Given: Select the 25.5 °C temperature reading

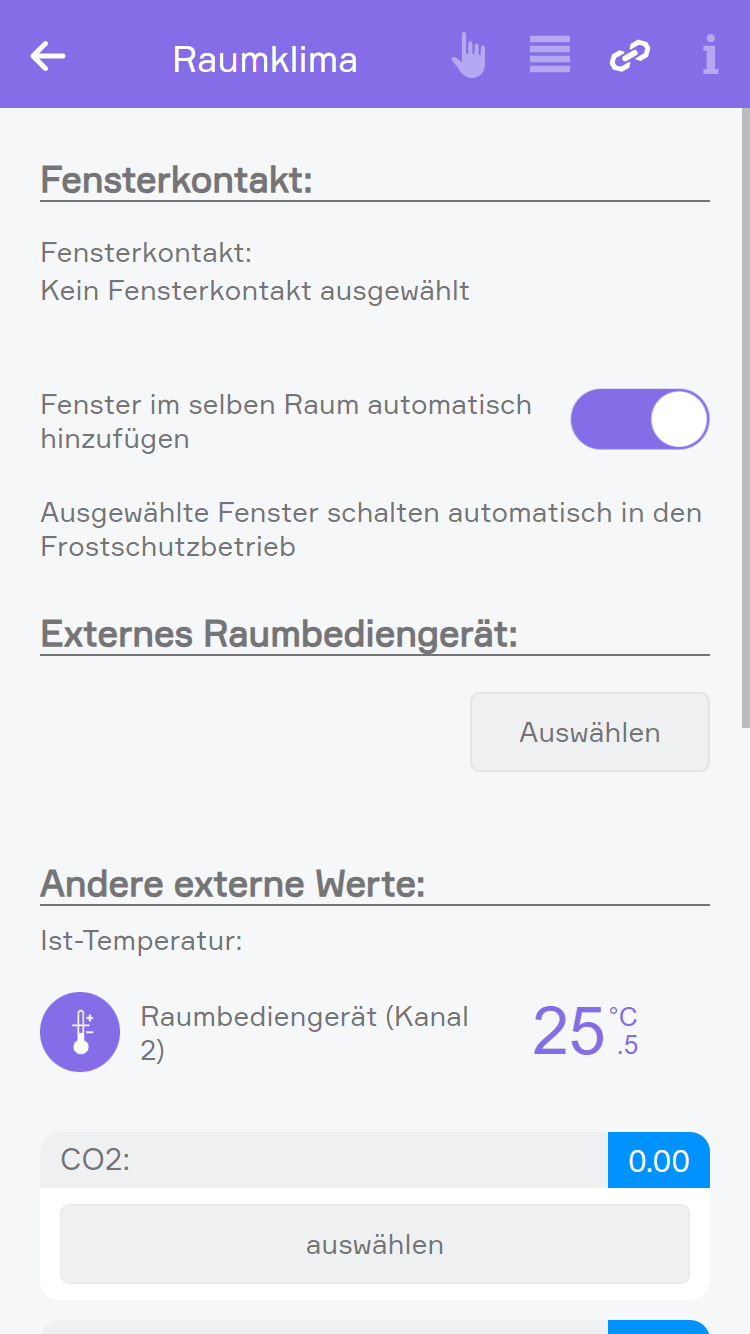Looking at the screenshot, I should tap(585, 1032).
